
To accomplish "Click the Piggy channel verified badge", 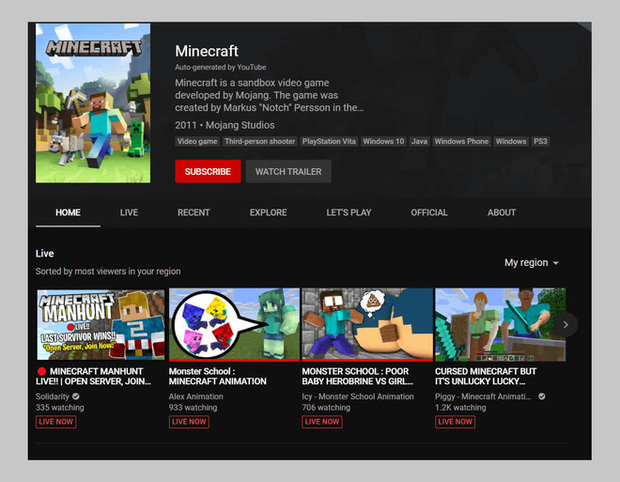I will coord(542,396).
